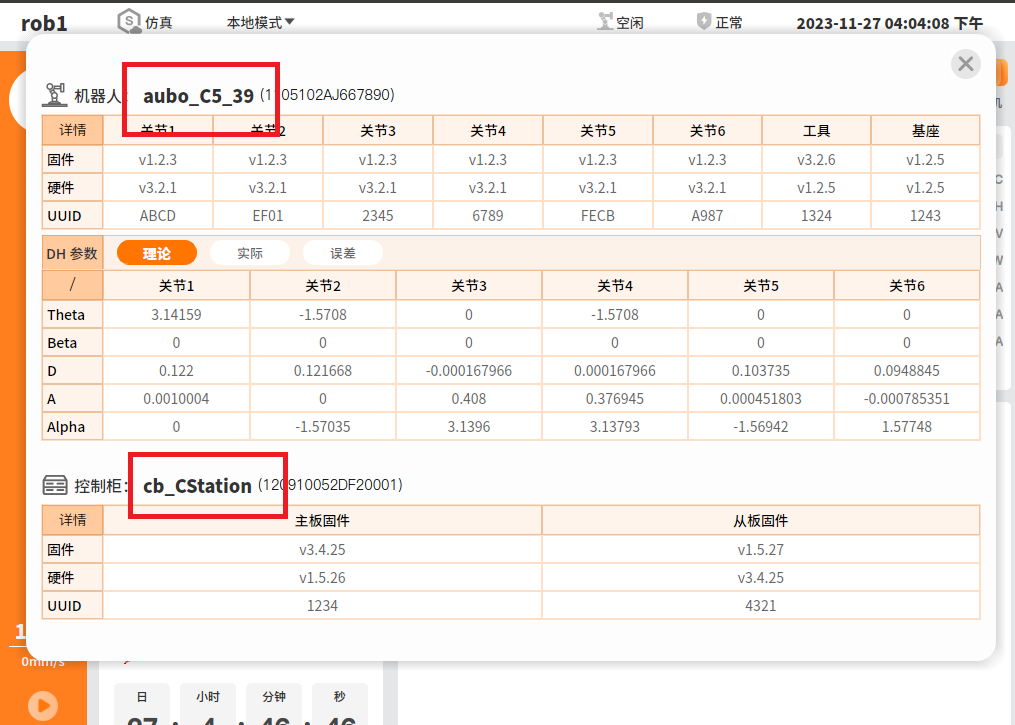
Task: Click robot serial number text in parentheses
Action: pyautogui.click(x=328, y=95)
